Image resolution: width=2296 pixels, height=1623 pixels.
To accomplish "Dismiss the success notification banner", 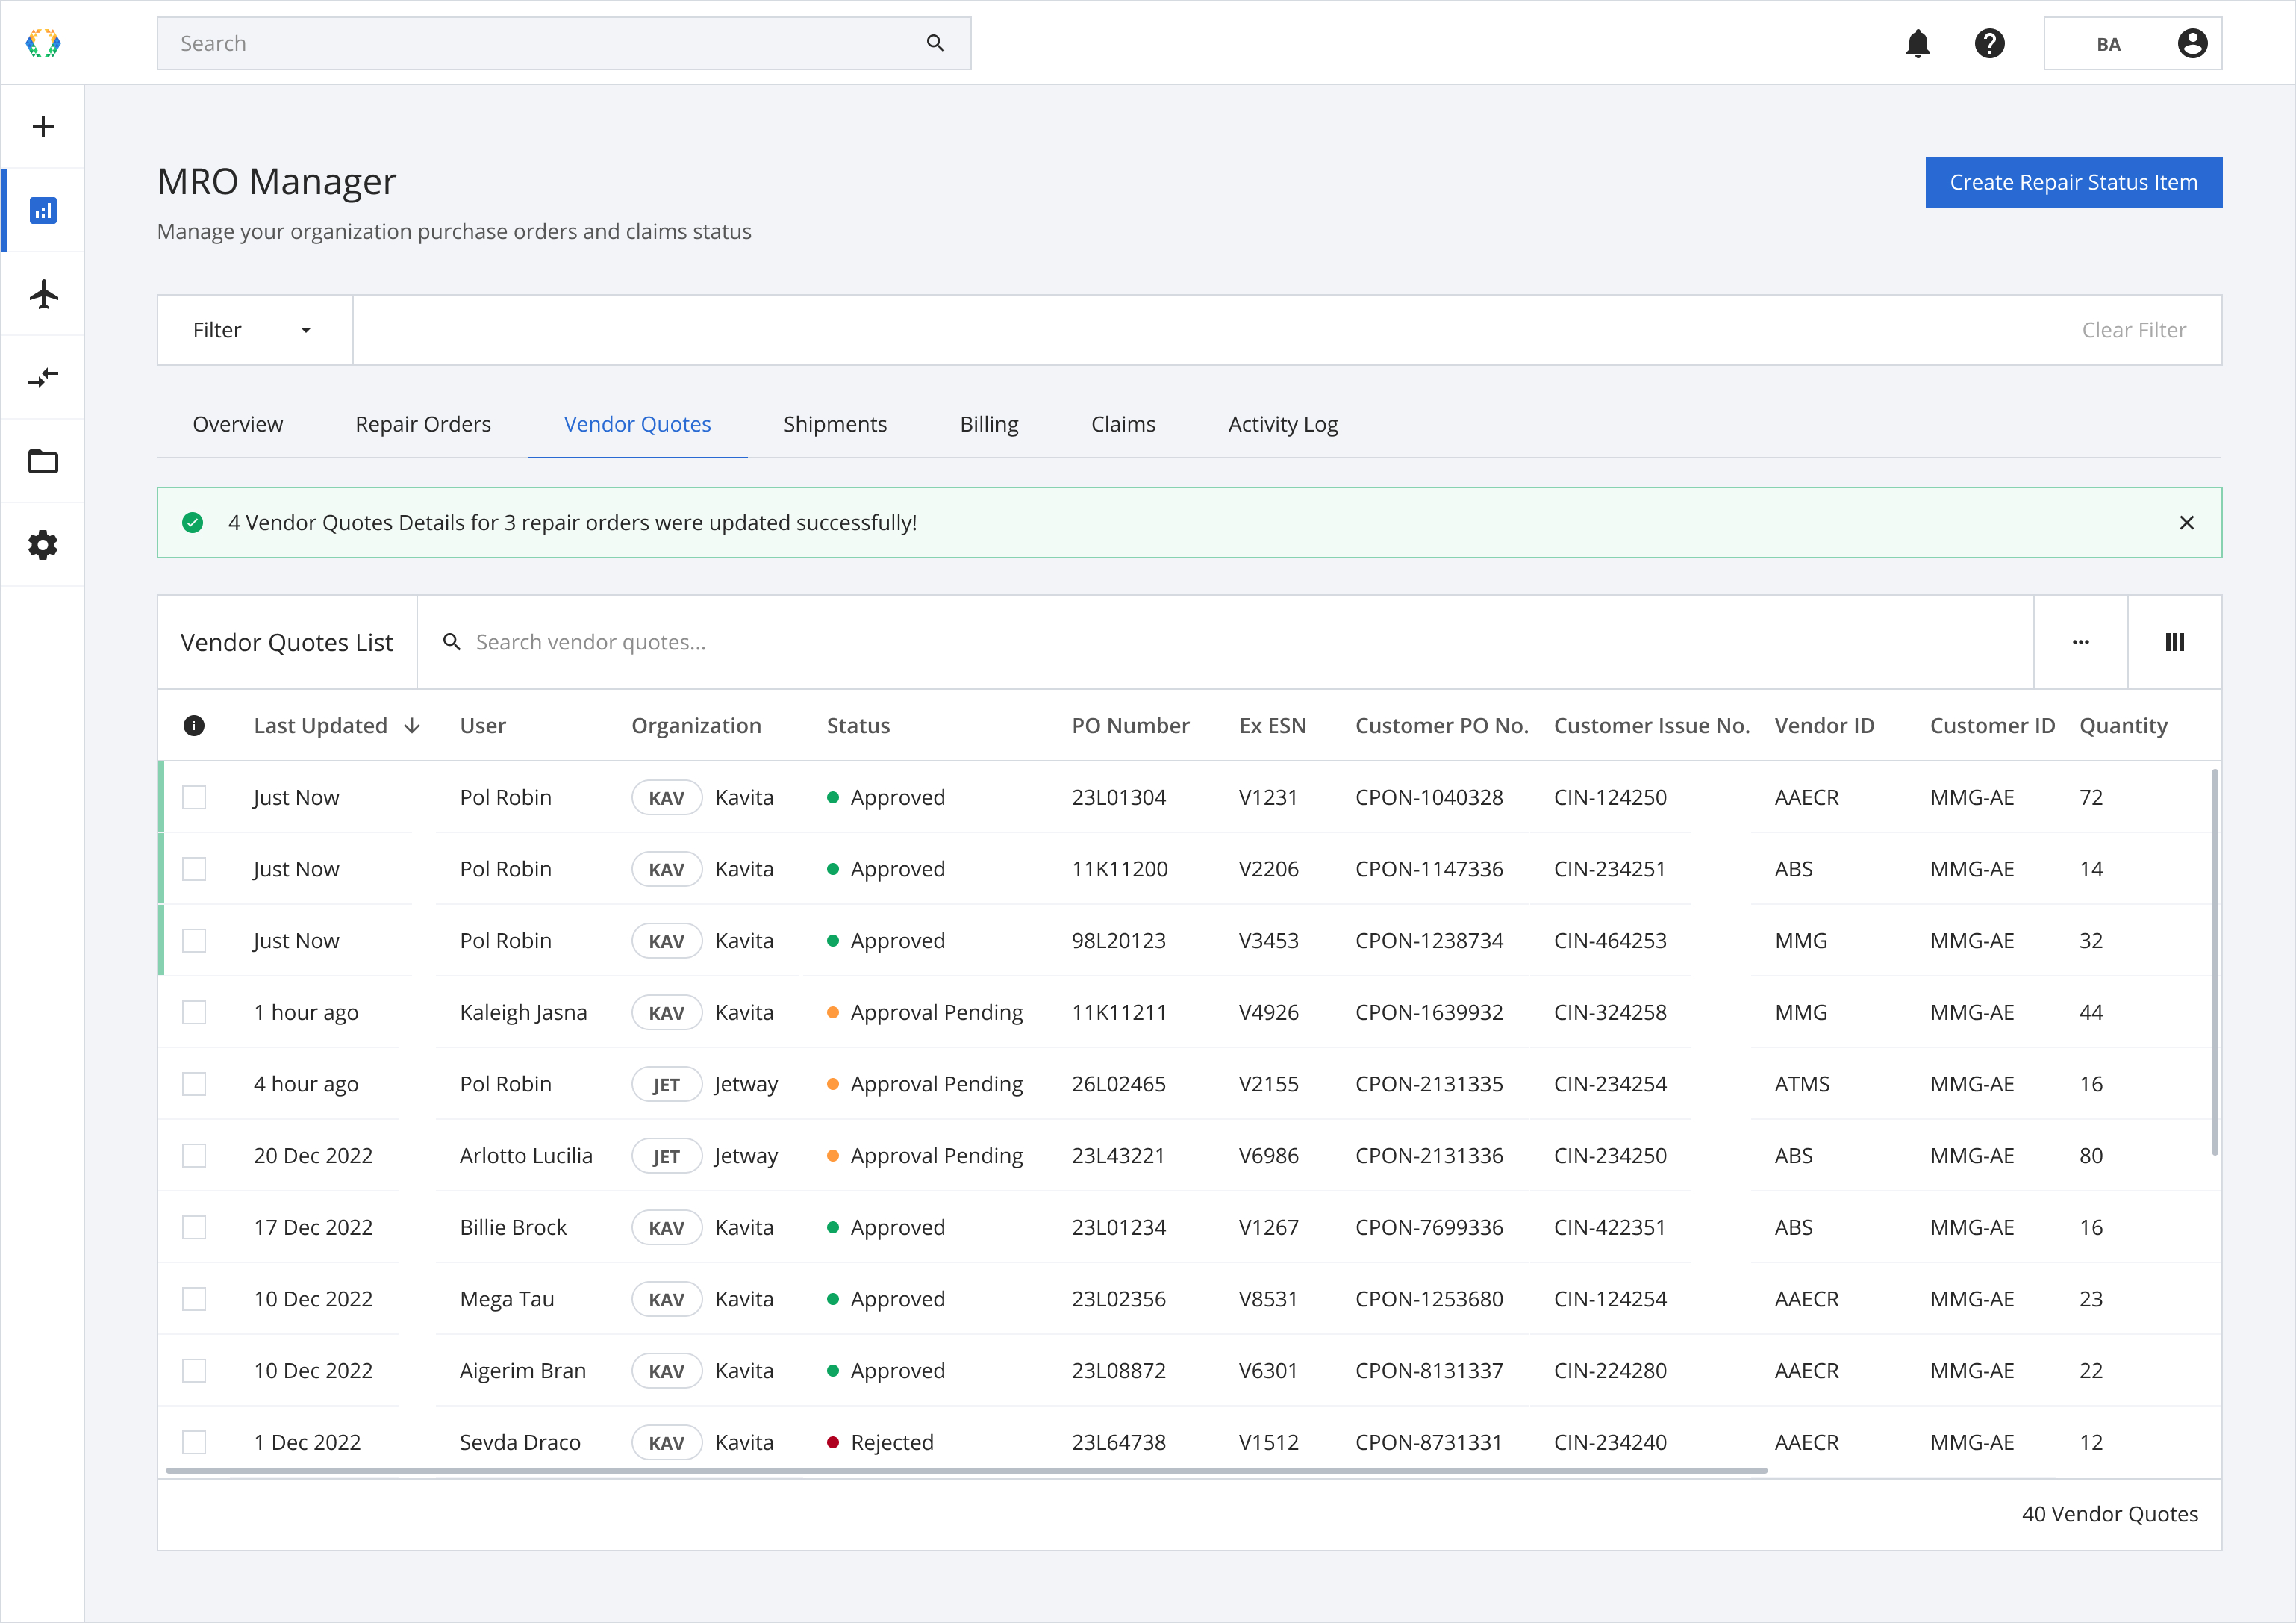I will [x=2186, y=522].
